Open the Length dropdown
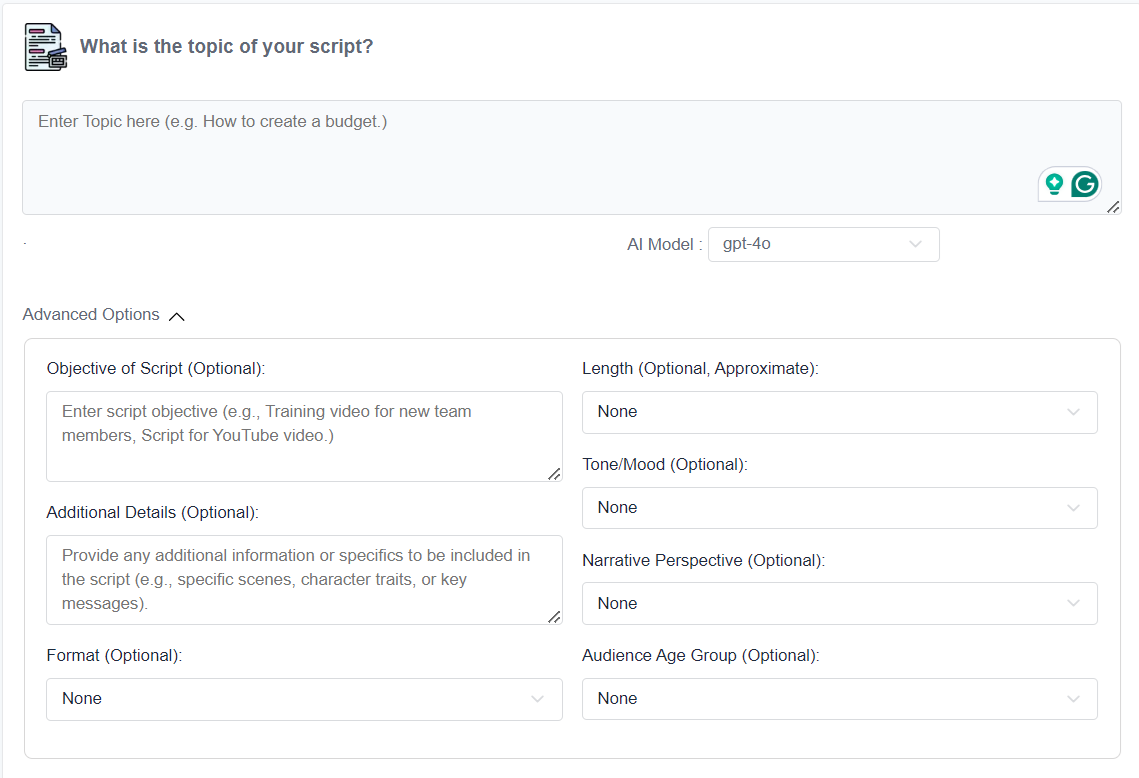Viewport: 1139px width, 778px height. tap(840, 412)
